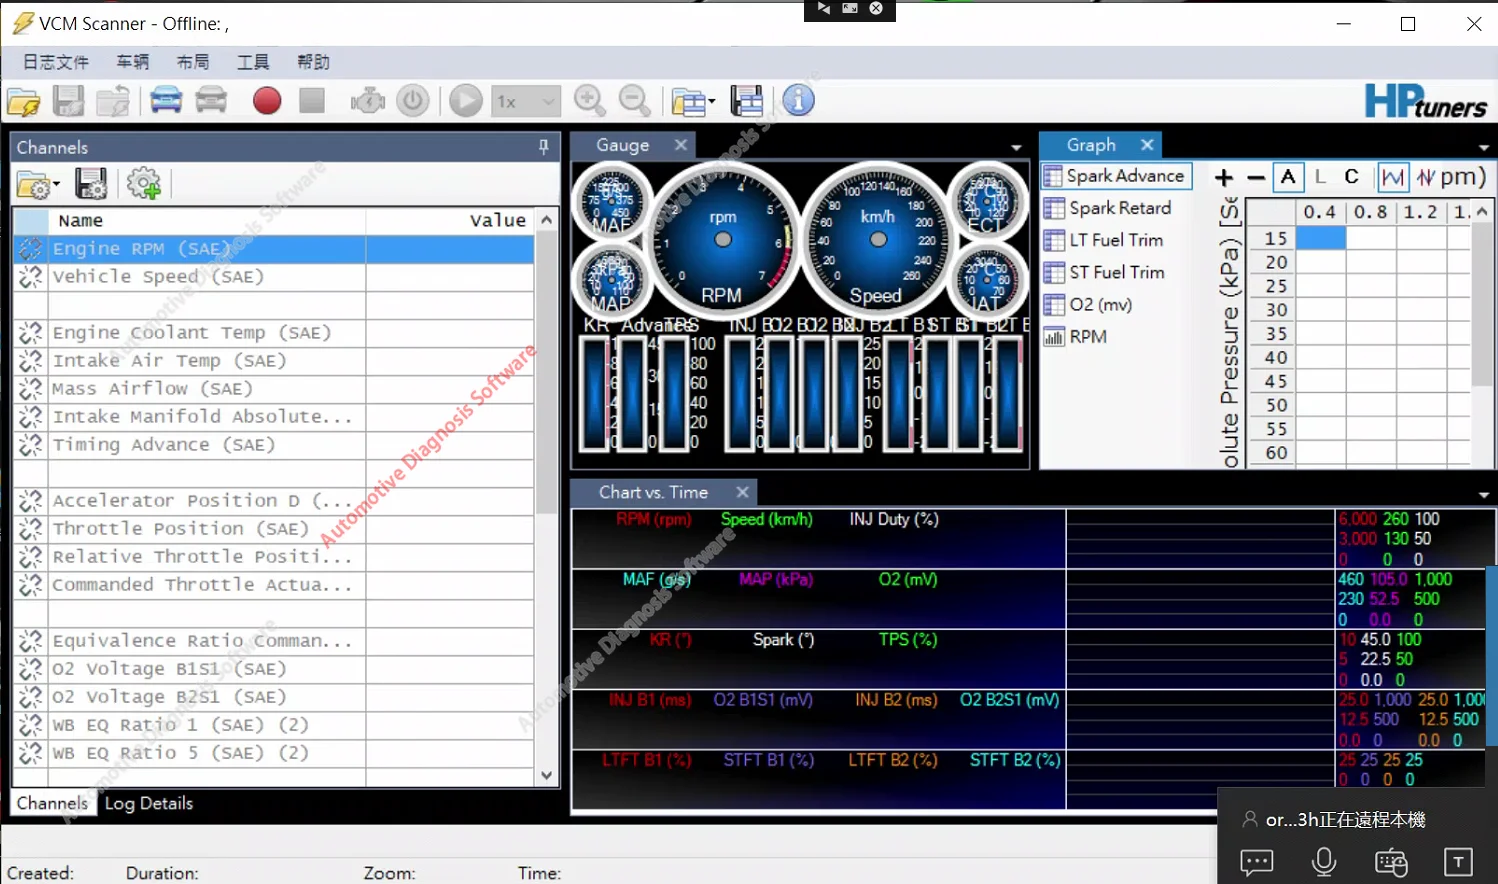Toggle the line chart view icon
The width and height of the screenshot is (1498, 884).
coord(1392,178)
